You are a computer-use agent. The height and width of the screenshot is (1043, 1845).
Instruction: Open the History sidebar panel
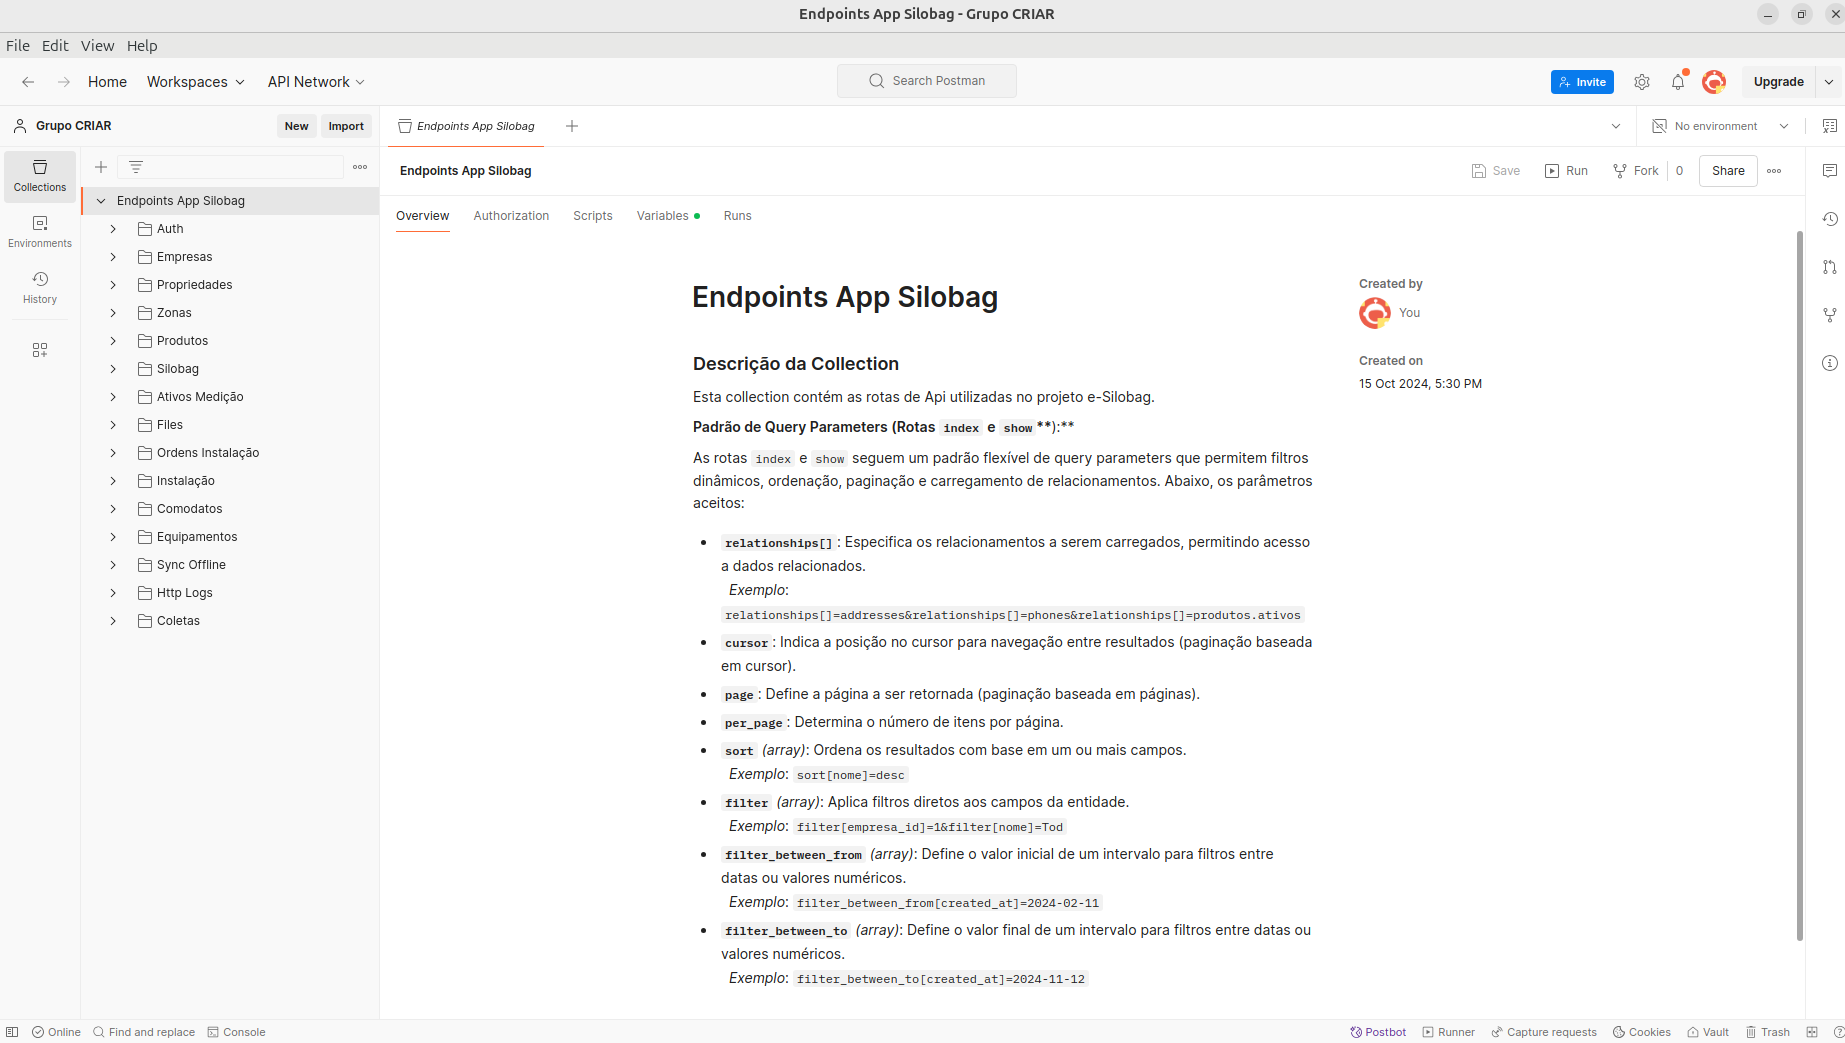pos(40,287)
